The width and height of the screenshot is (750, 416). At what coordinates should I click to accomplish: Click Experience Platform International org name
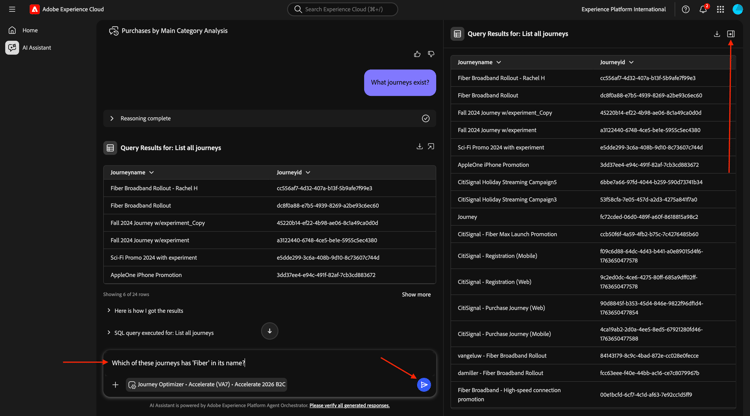coord(623,9)
